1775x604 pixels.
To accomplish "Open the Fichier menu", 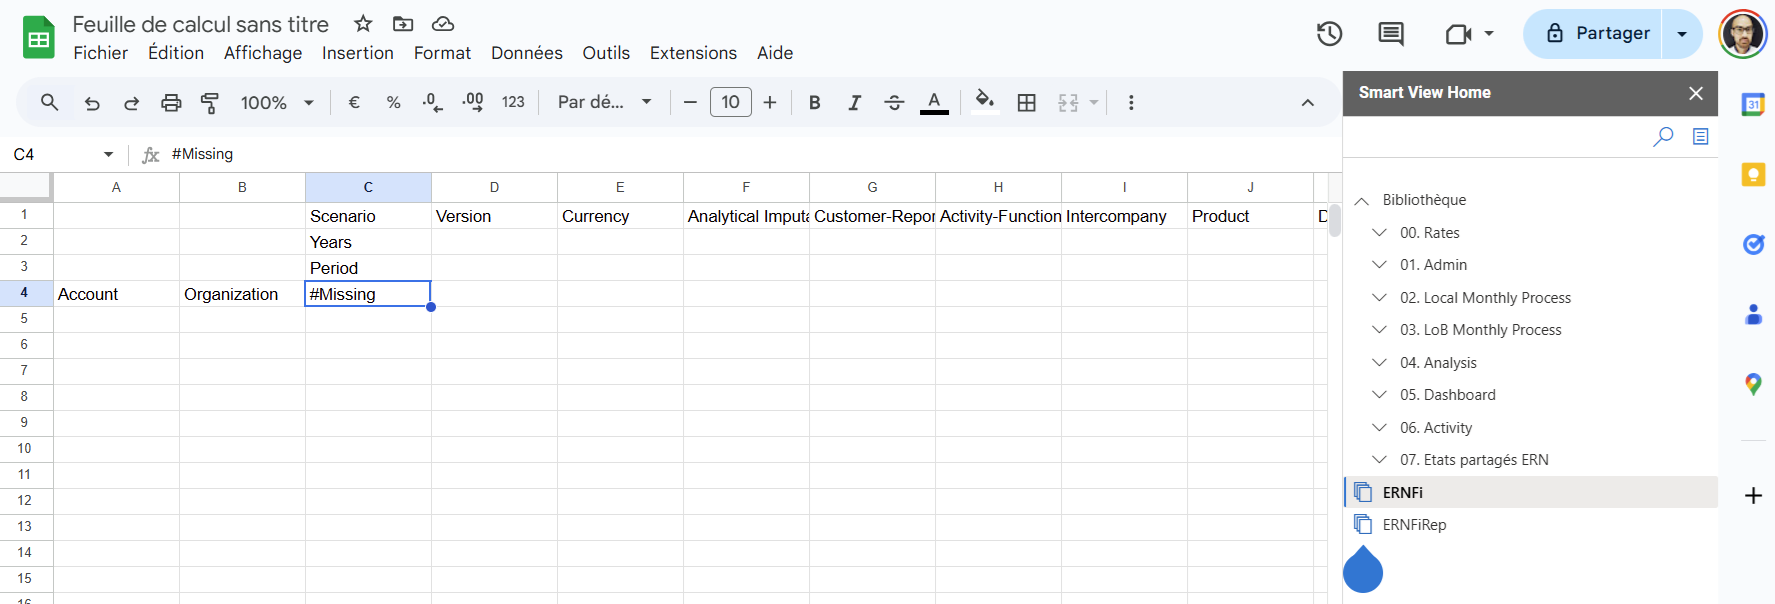I will coord(100,53).
